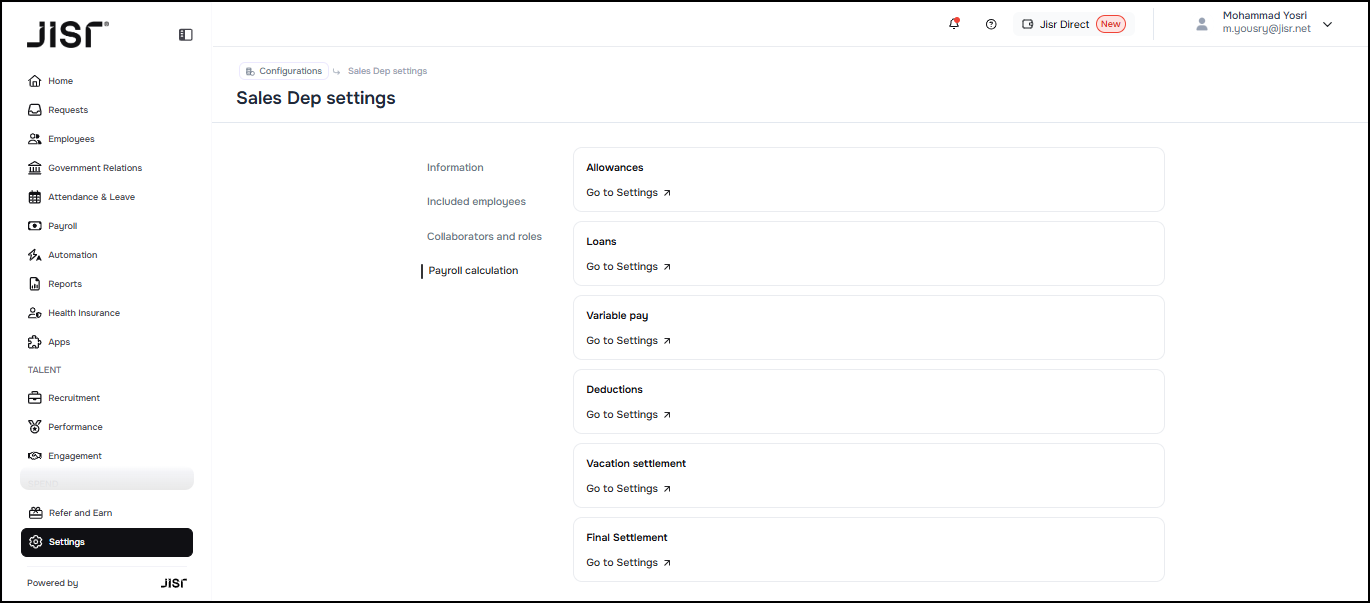Open Automation in the sidebar
Viewport: 1370px width, 603px height.
coord(73,255)
